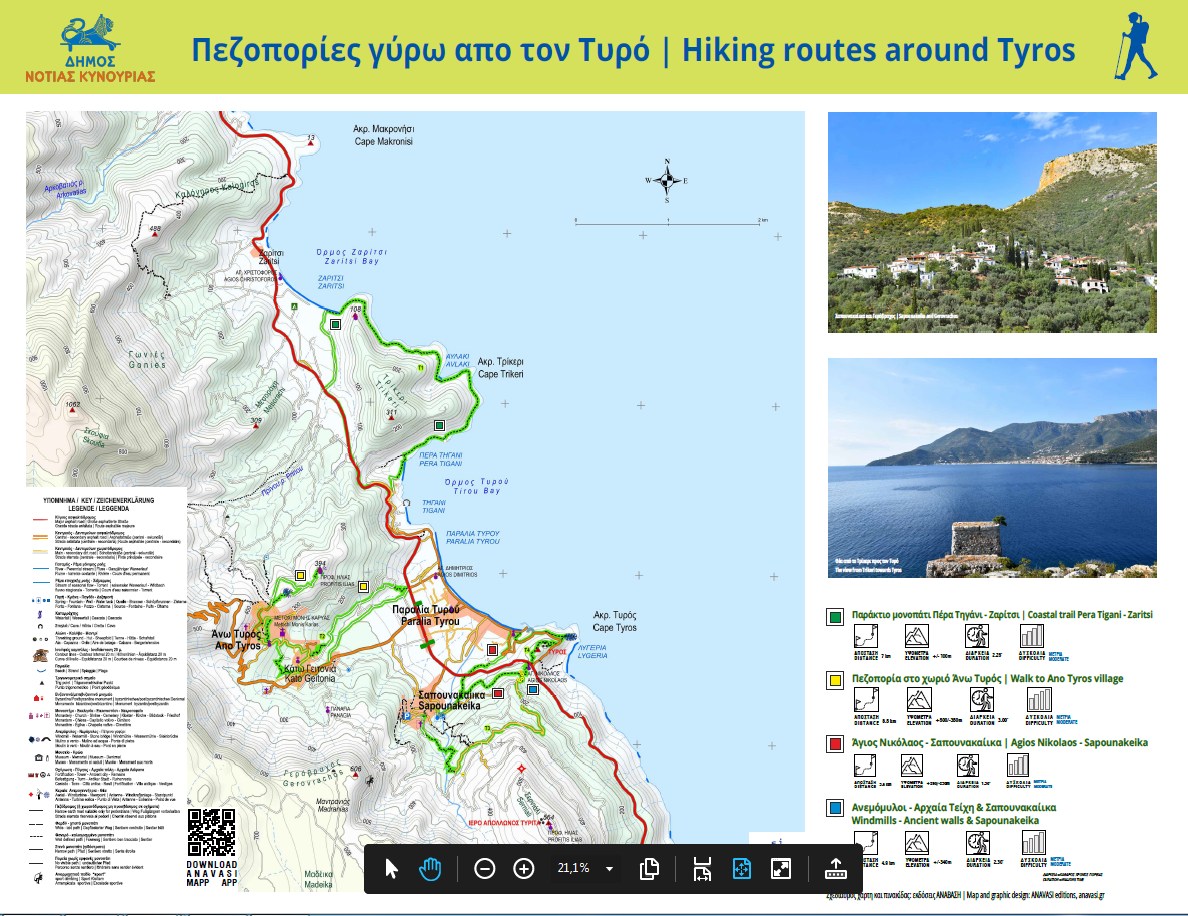Click the 'Cape Makronisi' map label
This screenshot has height=916, width=1188.
383,142
